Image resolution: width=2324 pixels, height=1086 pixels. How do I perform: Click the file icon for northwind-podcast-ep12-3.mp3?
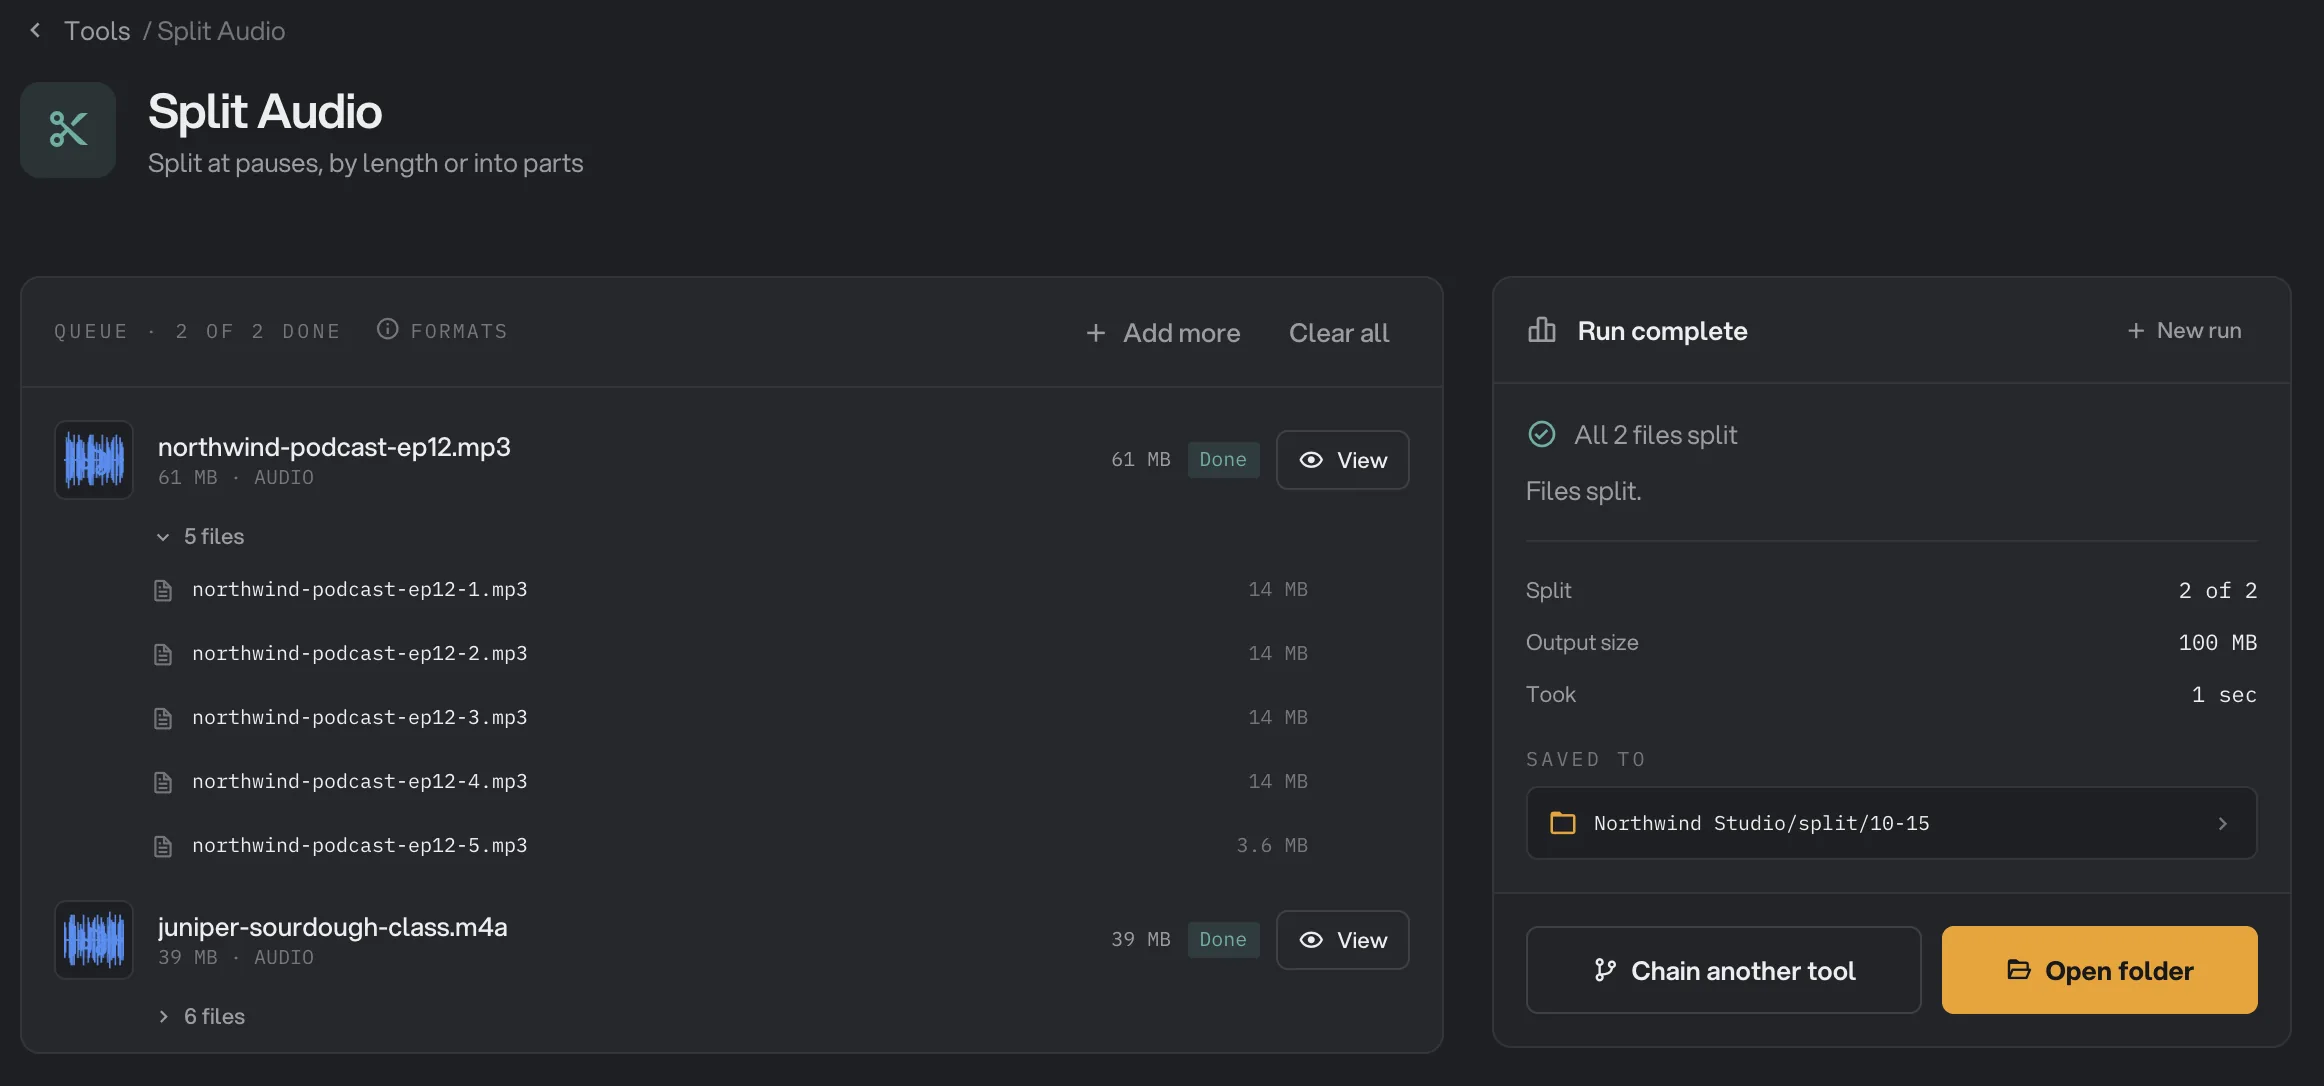pos(163,719)
